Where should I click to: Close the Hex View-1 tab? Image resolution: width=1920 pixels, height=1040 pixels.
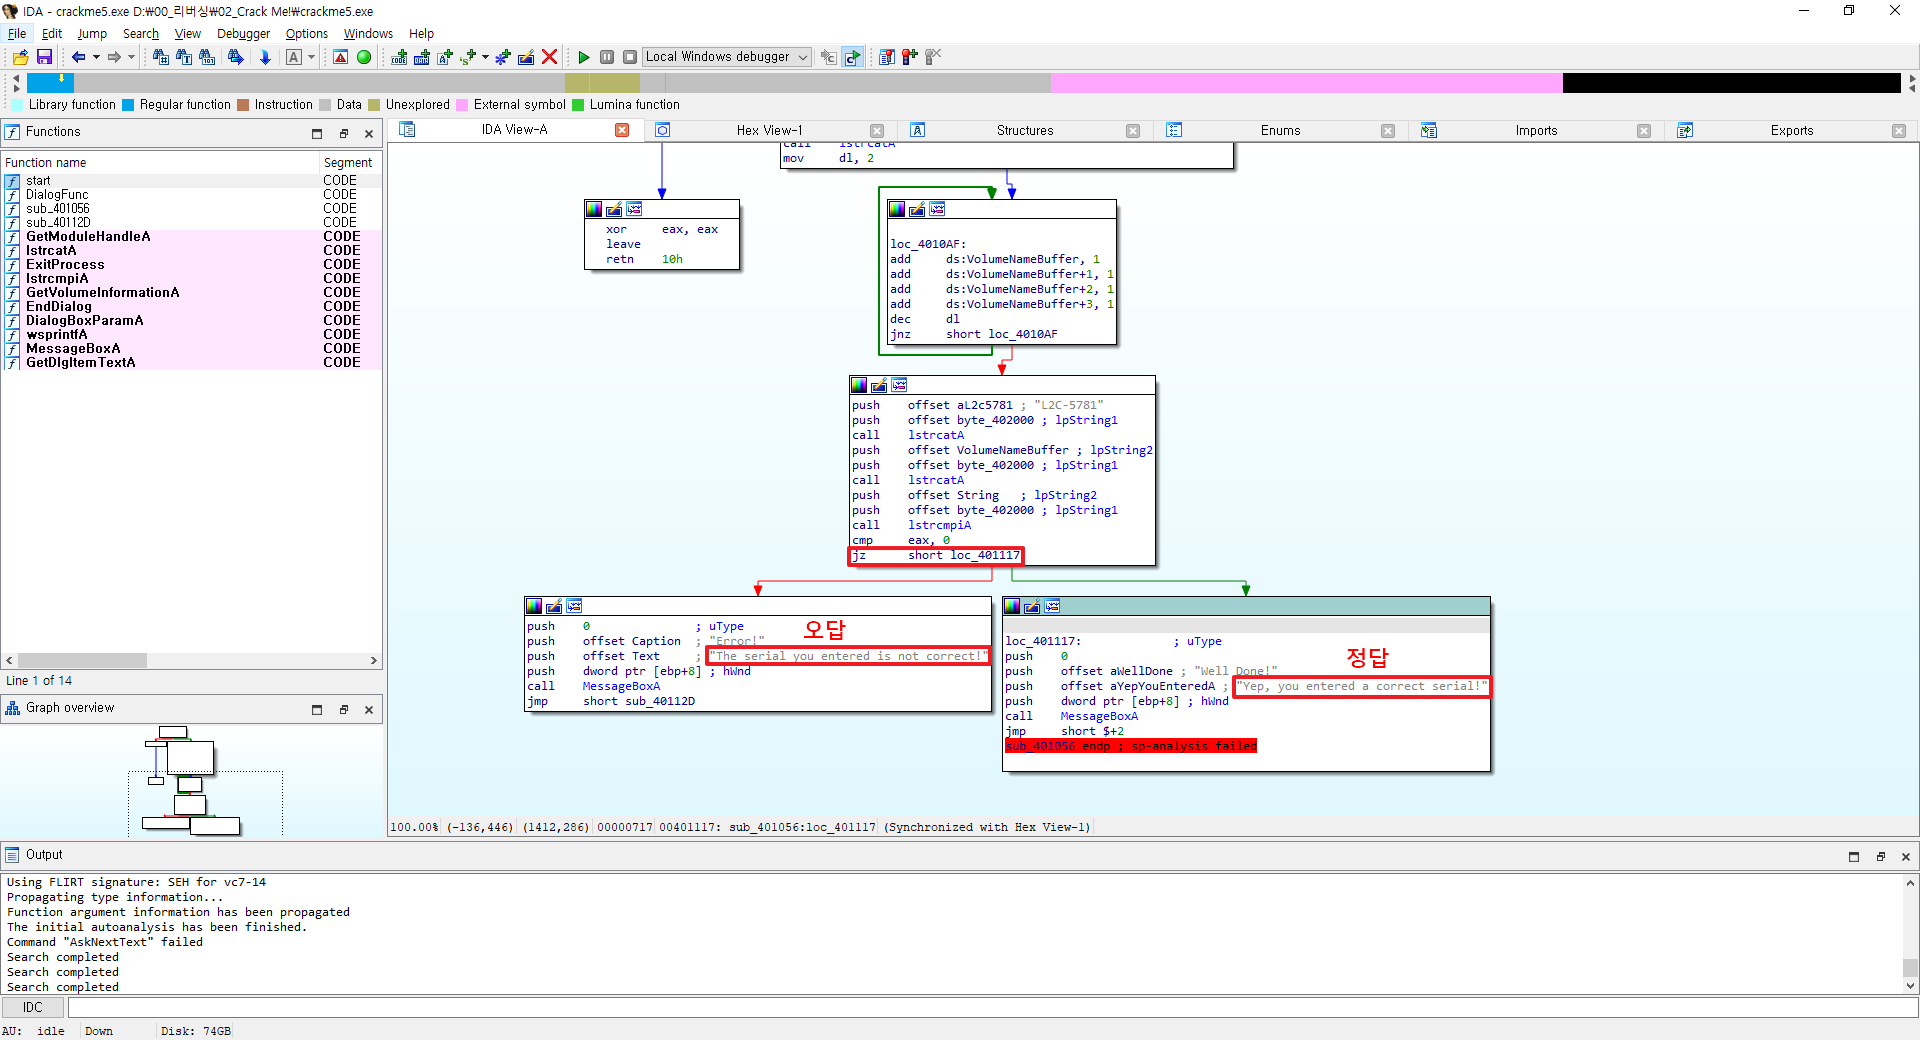[x=877, y=131]
